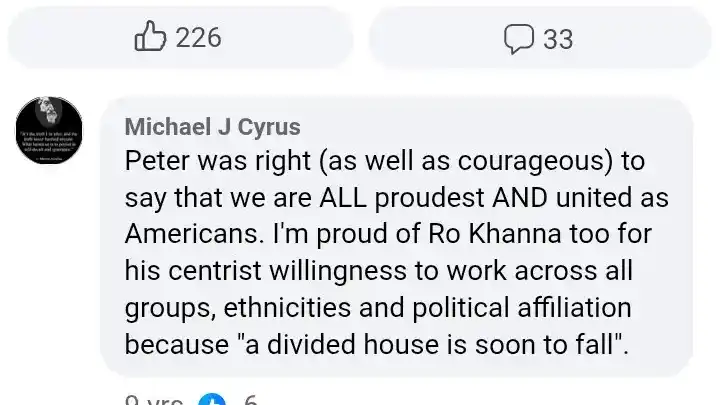
Task: Open the reaction count 6 beside the like icon
Action: point(250,401)
